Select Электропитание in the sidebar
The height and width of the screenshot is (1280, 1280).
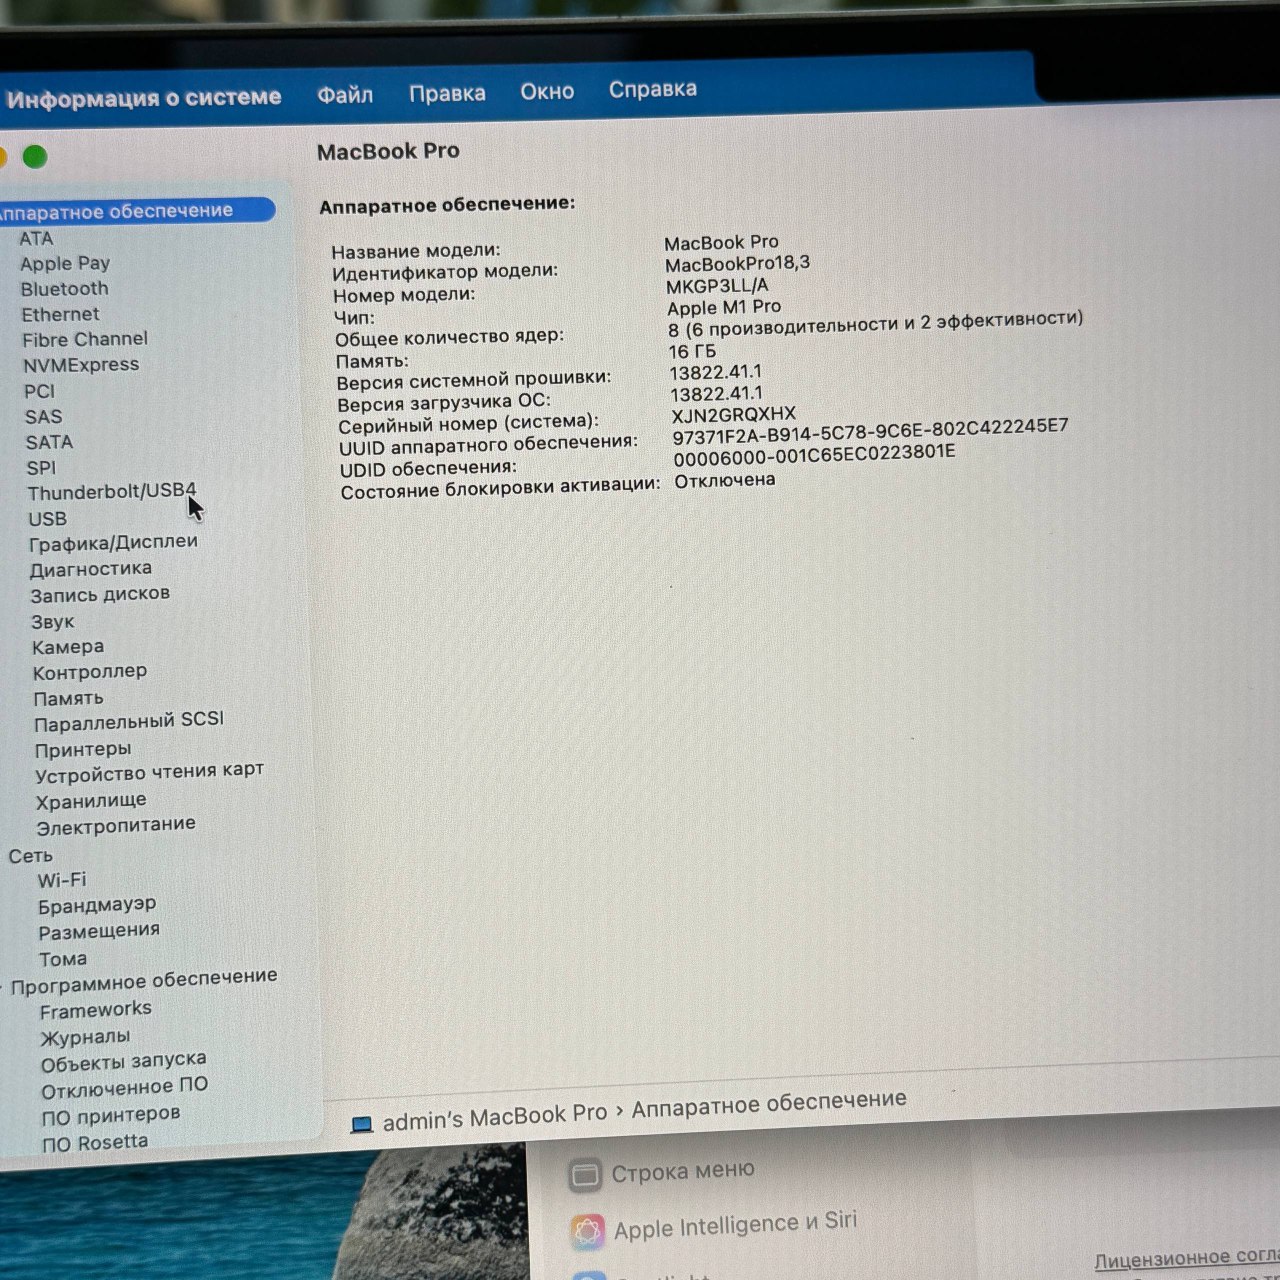click(115, 823)
